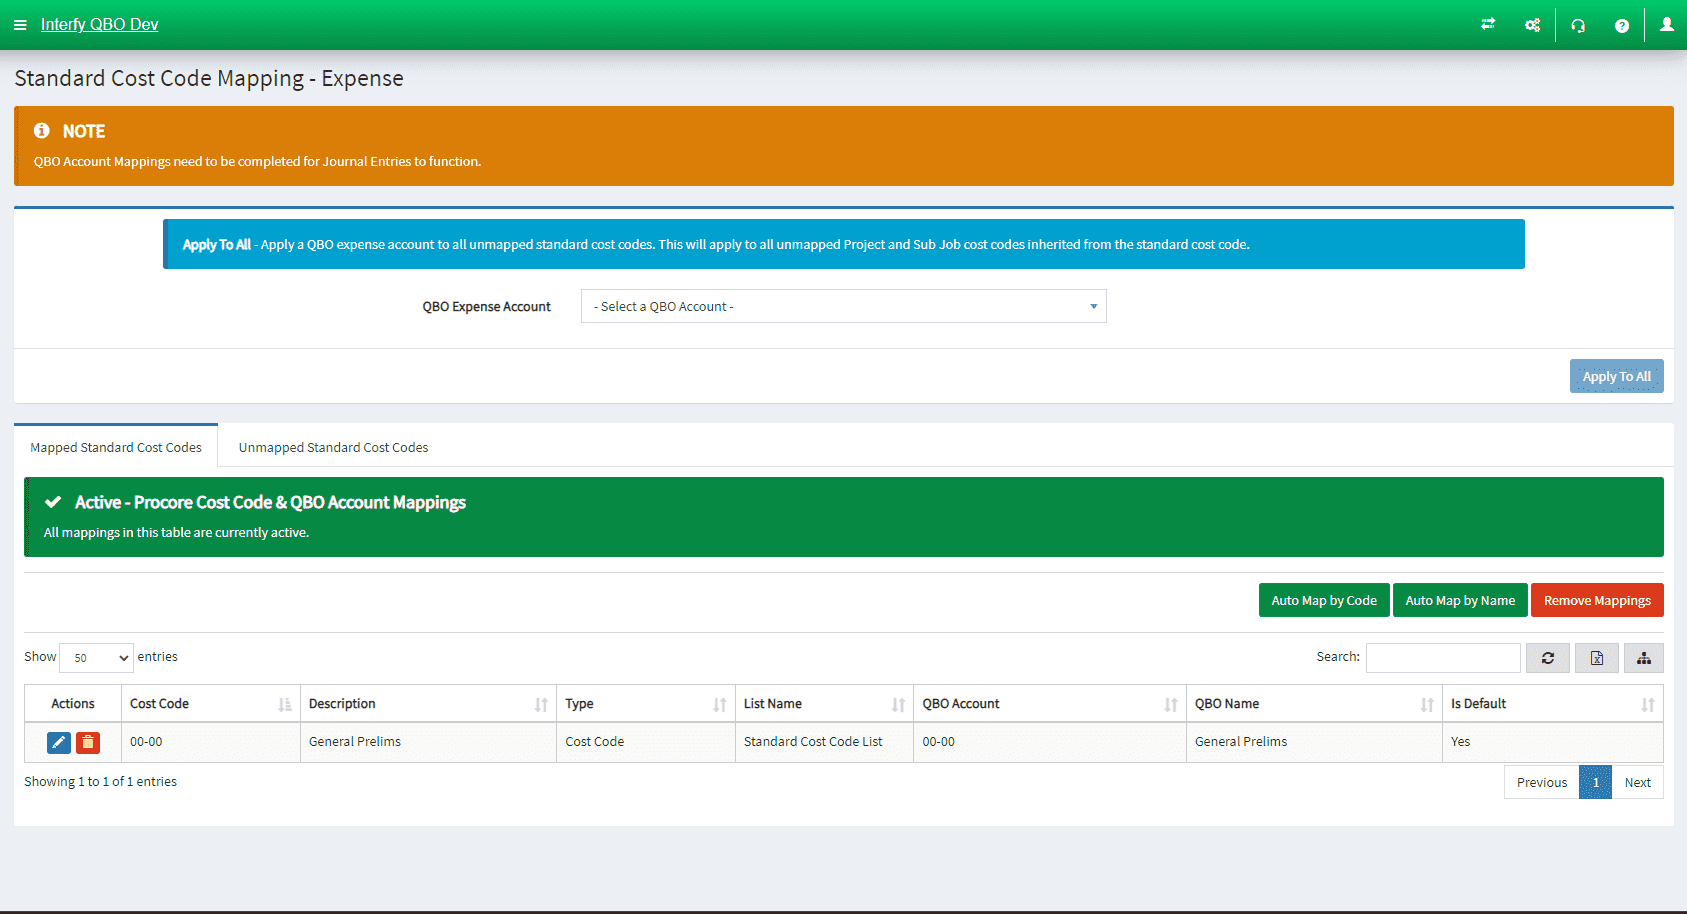The width and height of the screenshot is (1687, 914).
Task: Switch to the Unmapped Standard Cost Codes tab
Action: [x=332, y=446]
